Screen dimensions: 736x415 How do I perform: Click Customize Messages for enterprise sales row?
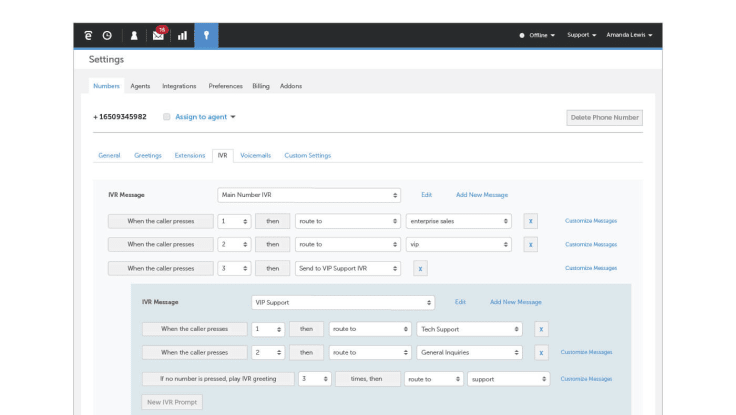click(591, 221)
